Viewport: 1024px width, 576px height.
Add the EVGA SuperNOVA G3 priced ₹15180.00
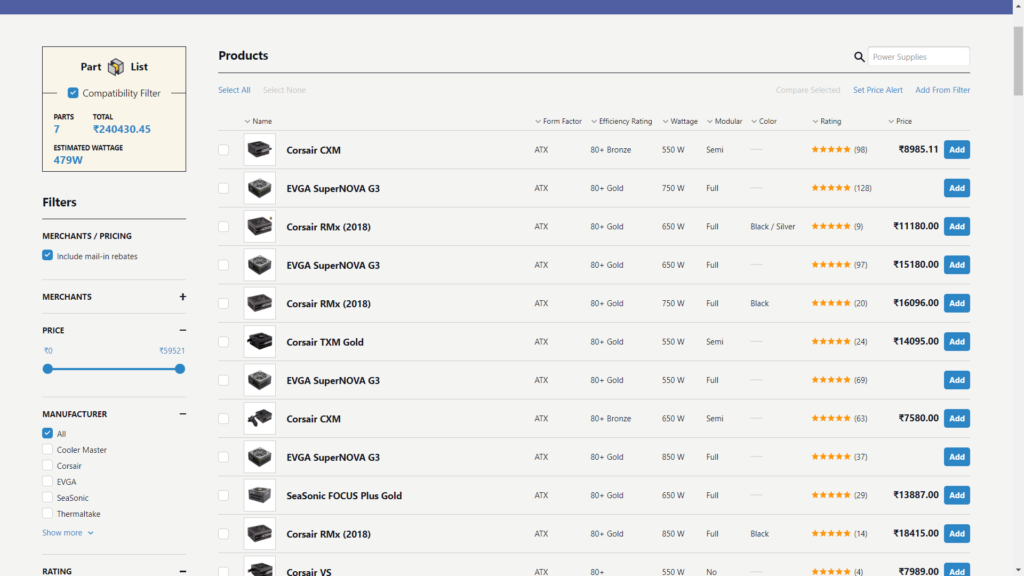point(957,264)
